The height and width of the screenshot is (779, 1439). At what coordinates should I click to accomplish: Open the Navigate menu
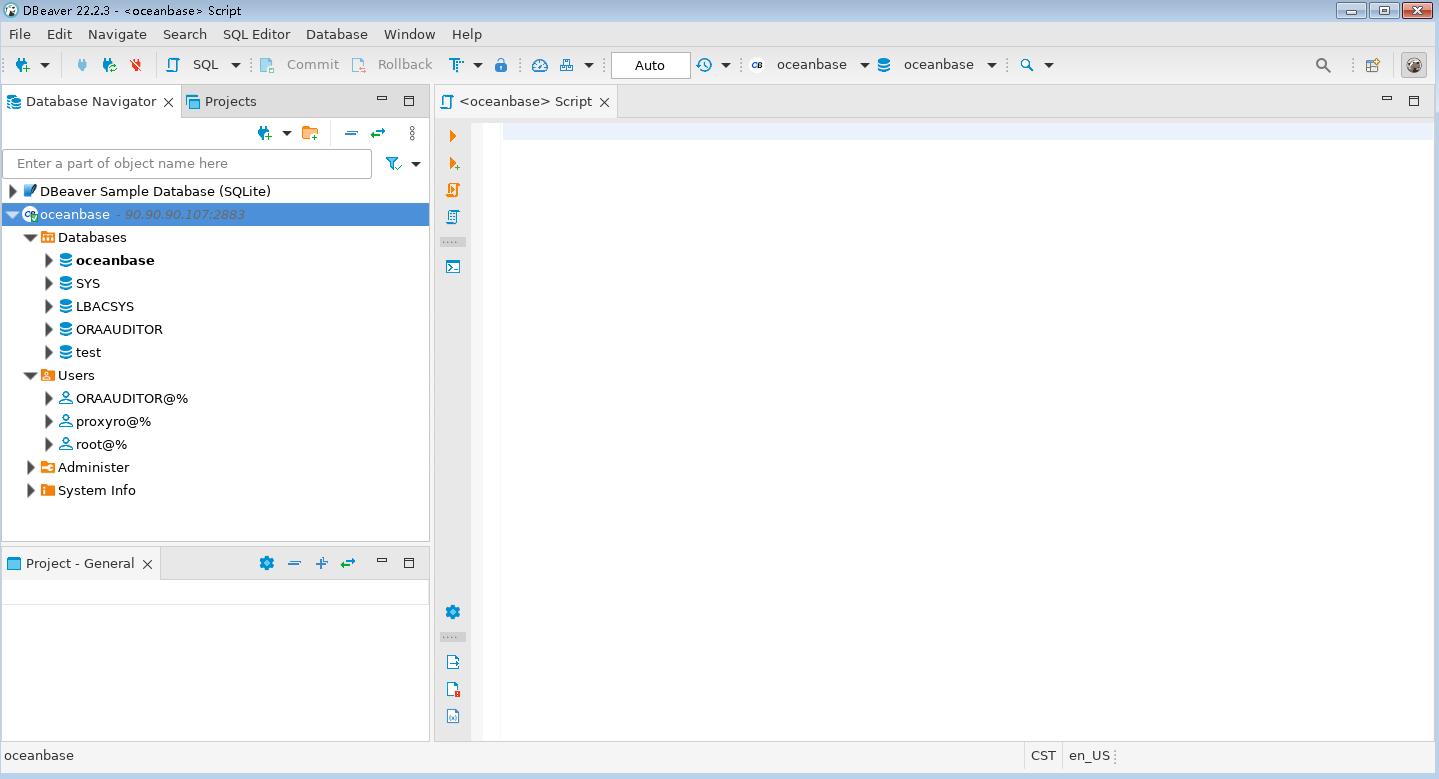(x=117, y=34)
